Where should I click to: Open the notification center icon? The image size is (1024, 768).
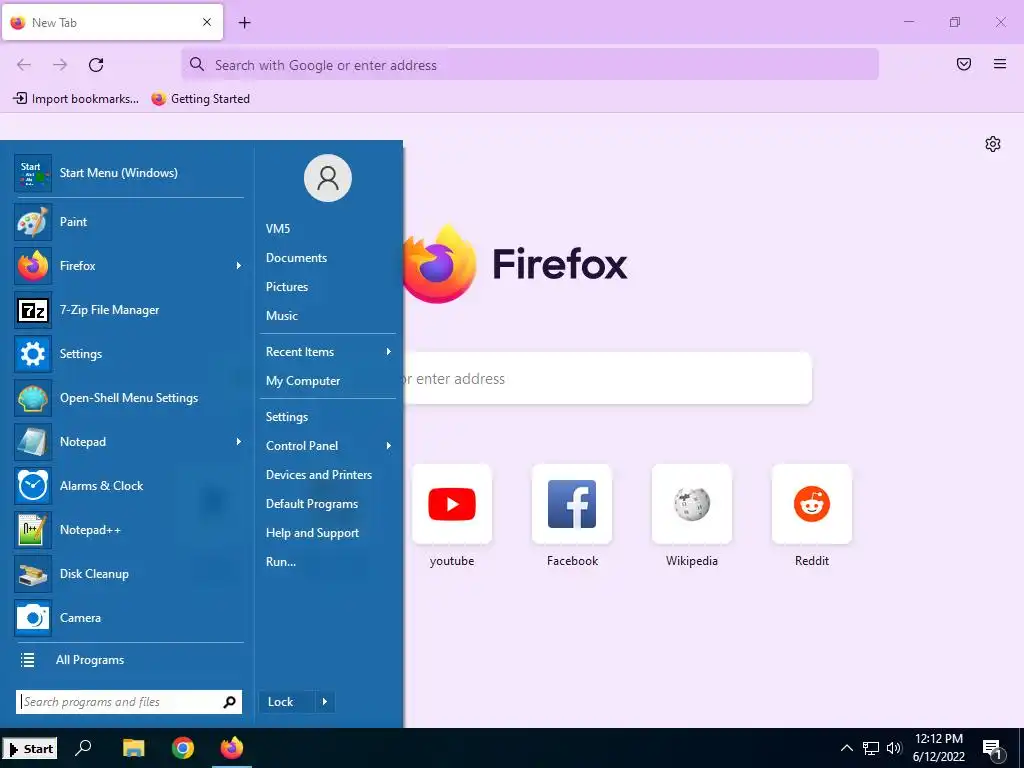[993, 750]
